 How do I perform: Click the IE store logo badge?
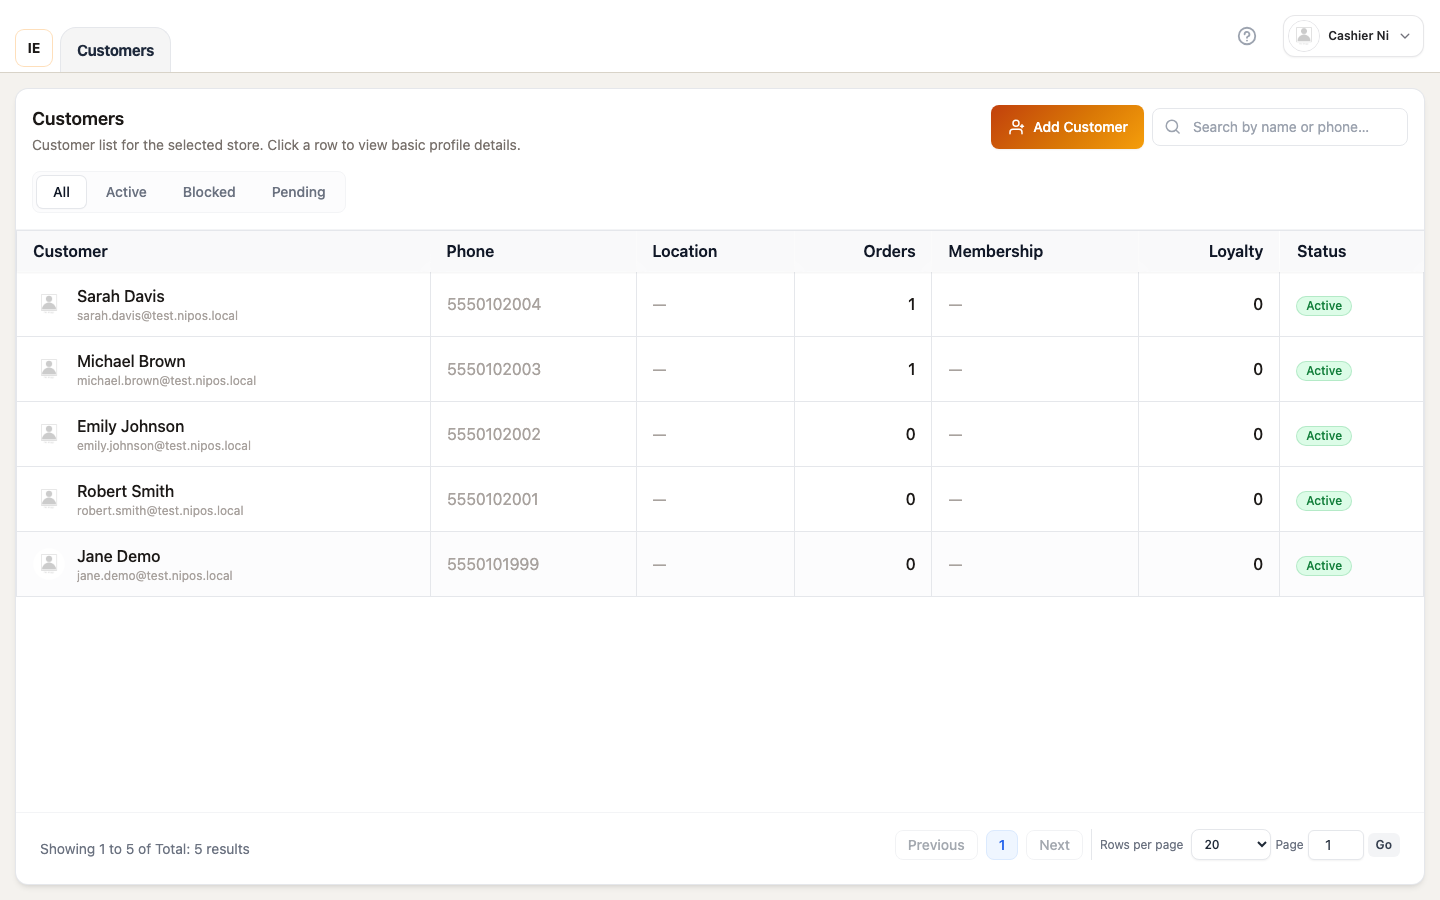point(34,48)
